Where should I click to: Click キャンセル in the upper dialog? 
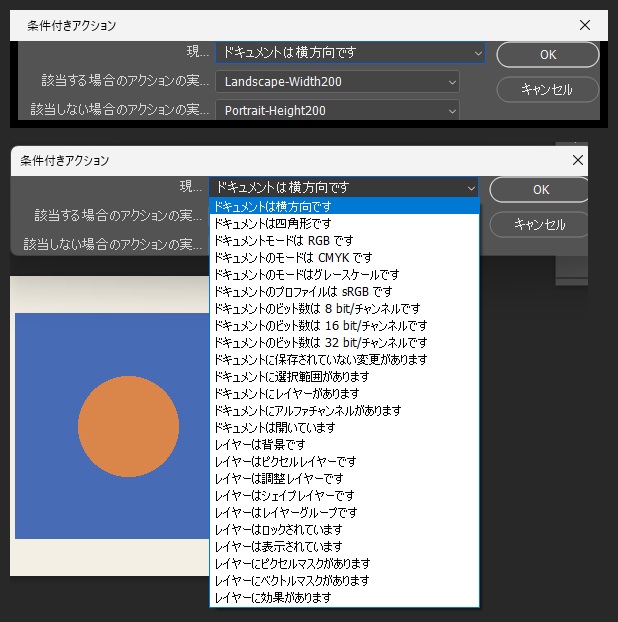tap(547, 89)
